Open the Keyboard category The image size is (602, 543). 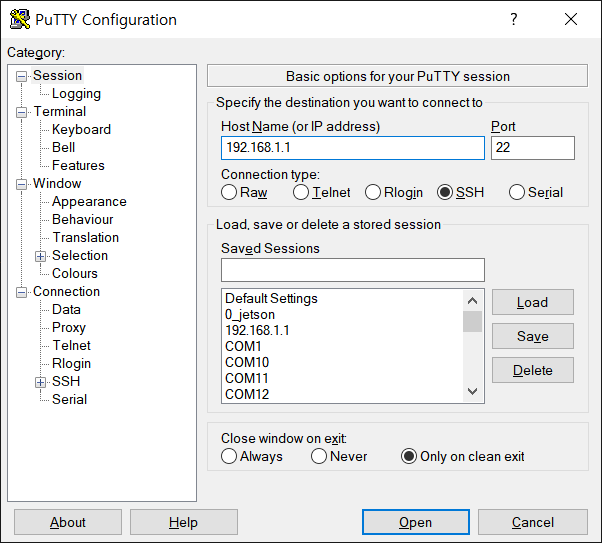point(81,129)
